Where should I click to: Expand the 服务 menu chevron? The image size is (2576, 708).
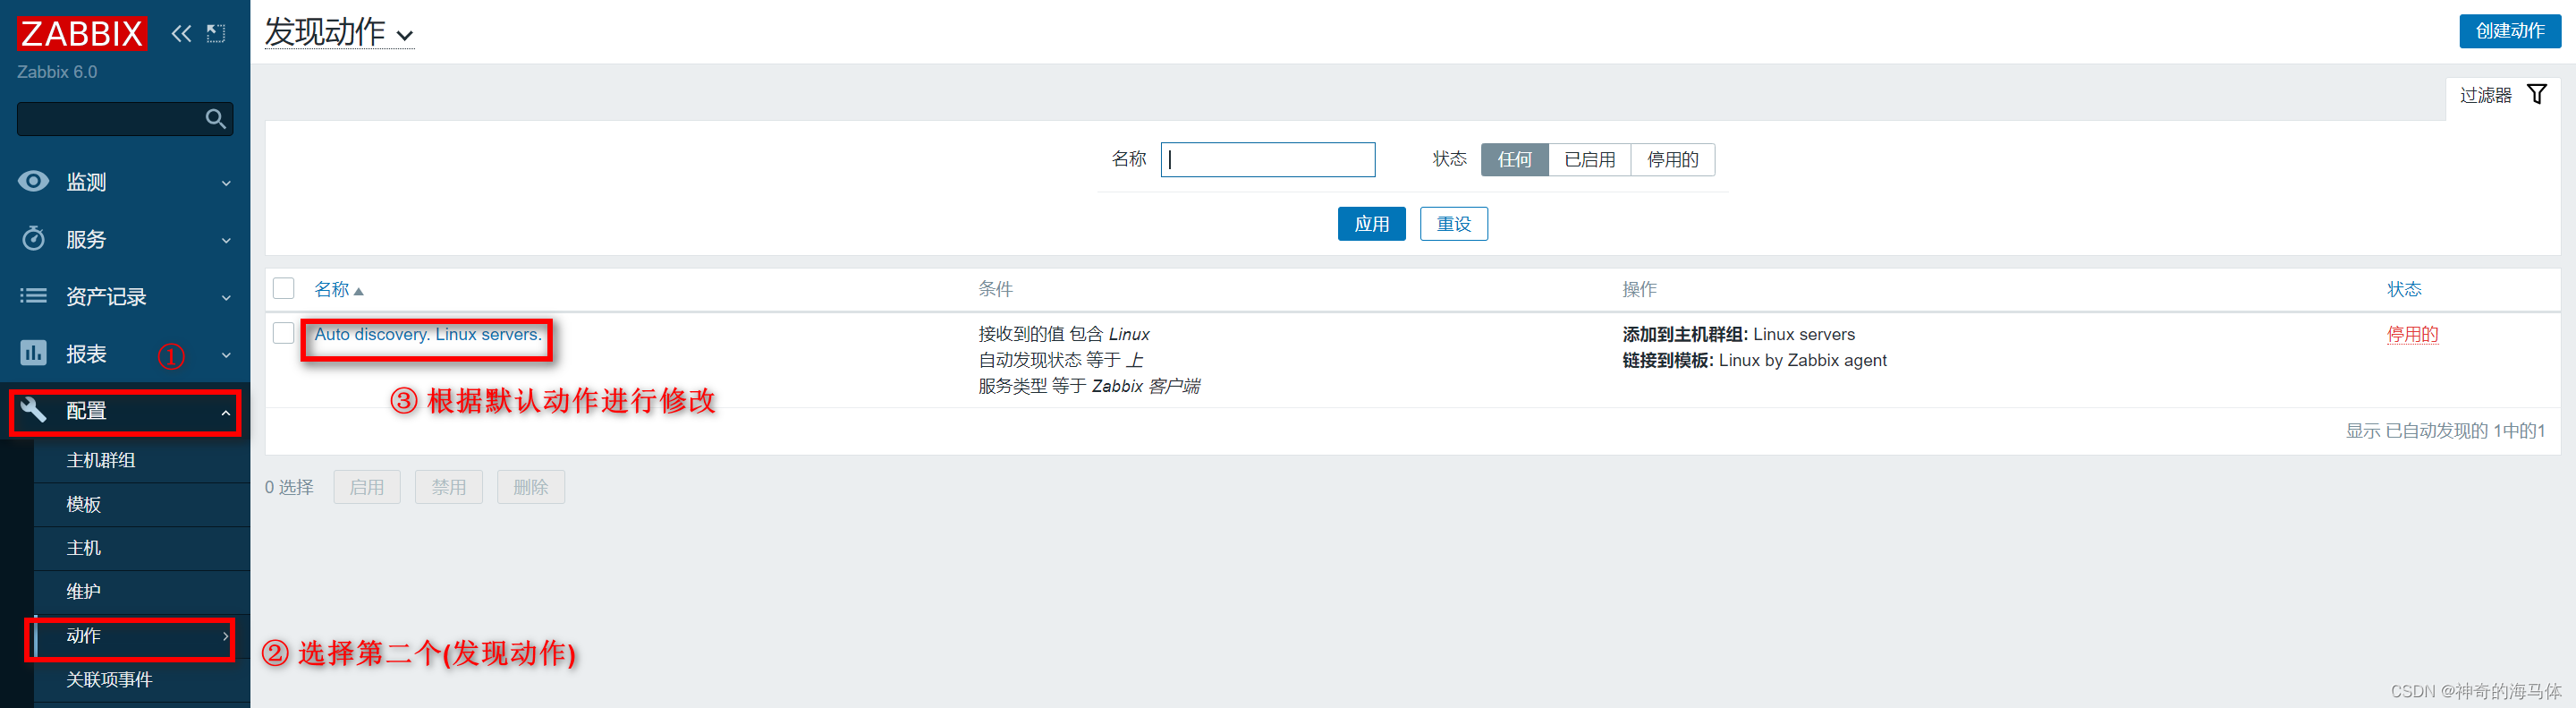226,240
